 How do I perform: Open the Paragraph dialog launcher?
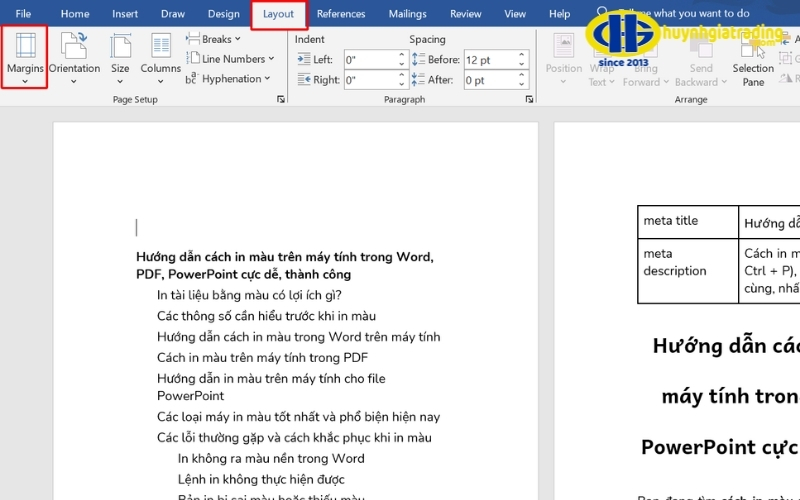click(x=529, y=99)
